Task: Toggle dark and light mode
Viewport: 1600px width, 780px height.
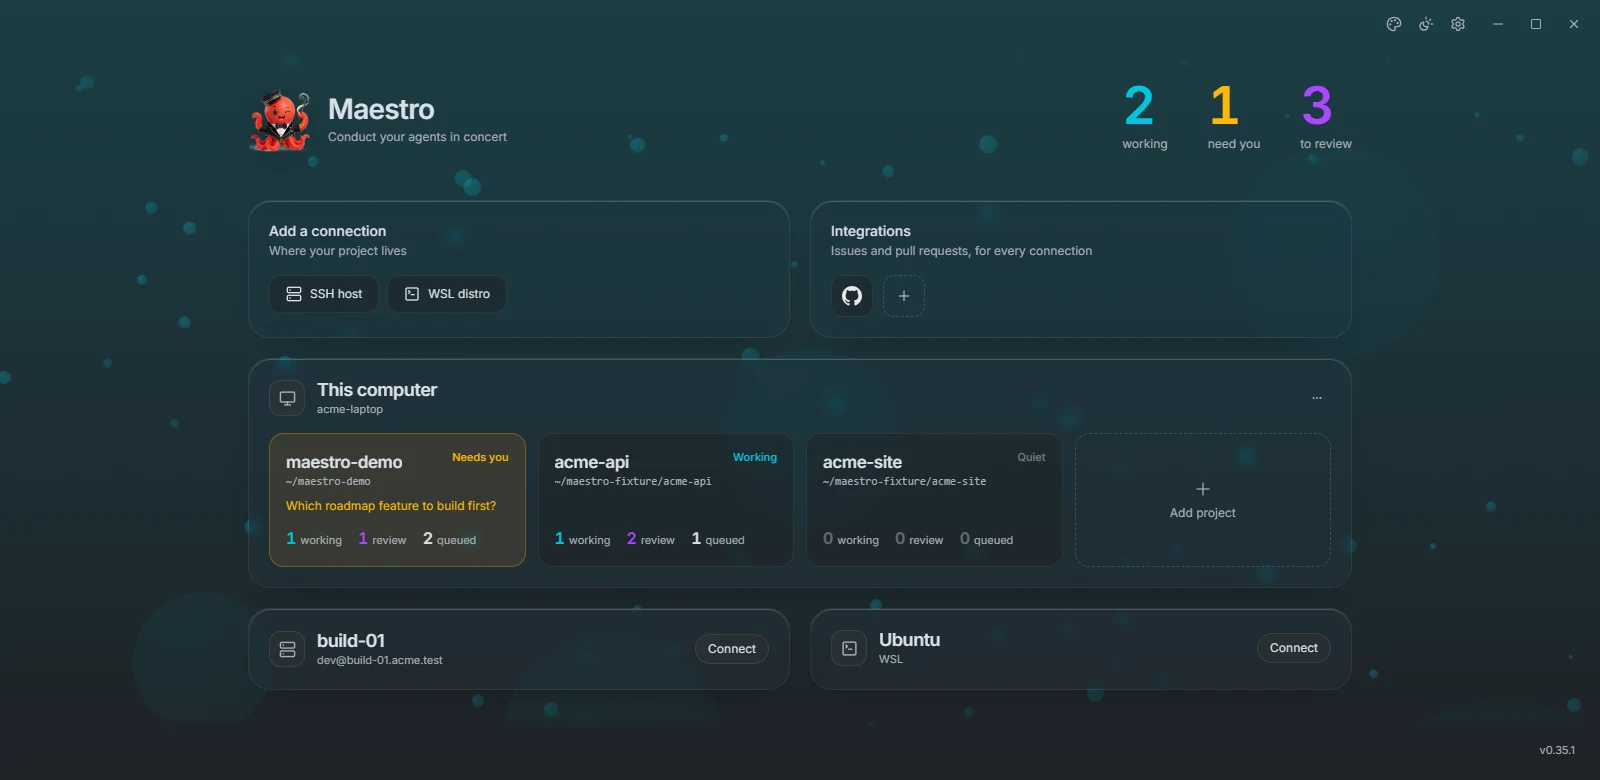Action: point(1426,24)
